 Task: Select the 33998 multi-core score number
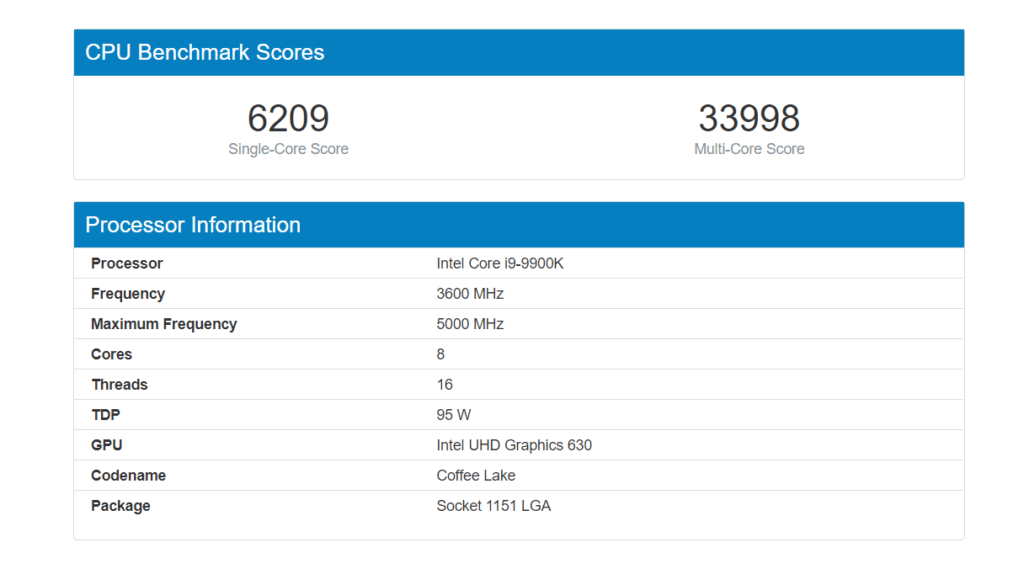749,119
